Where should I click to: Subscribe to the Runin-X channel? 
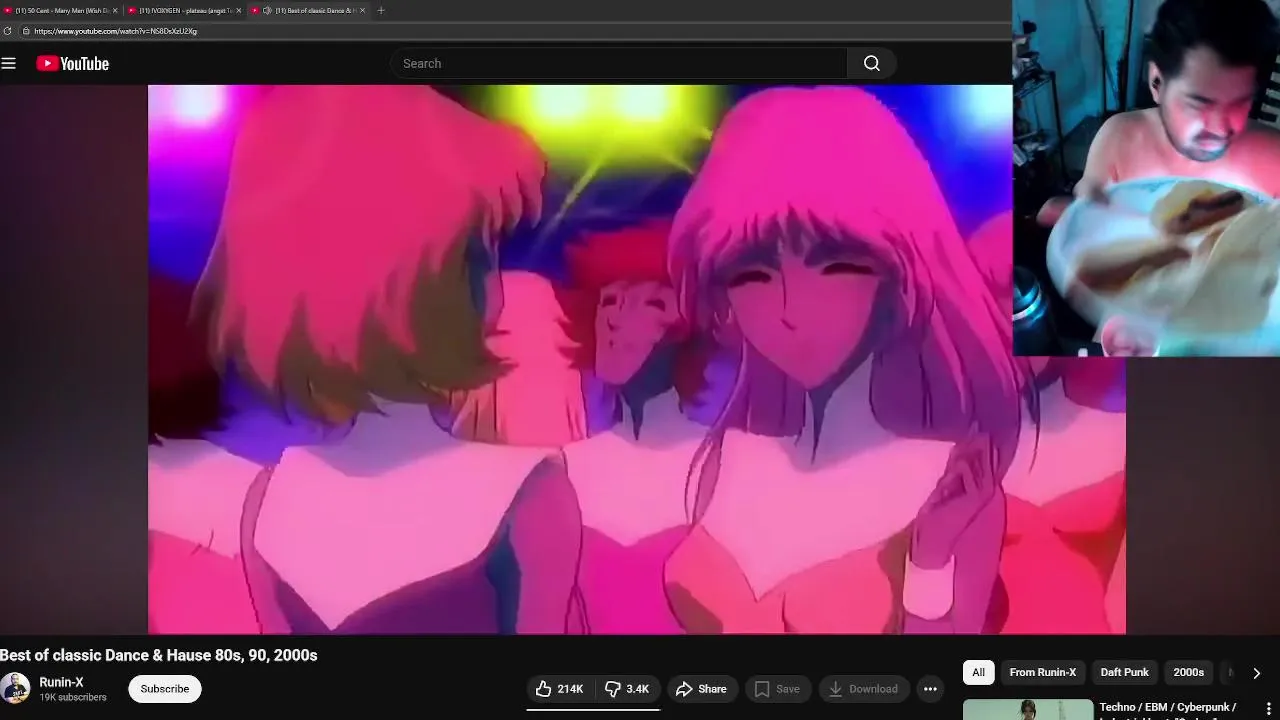pyautogui.click(x=165, y=689)
